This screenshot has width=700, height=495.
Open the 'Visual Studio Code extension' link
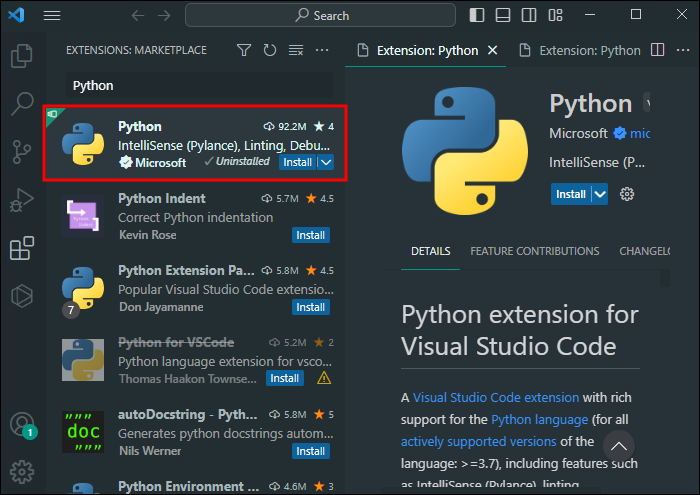click(x=485, y=397)
